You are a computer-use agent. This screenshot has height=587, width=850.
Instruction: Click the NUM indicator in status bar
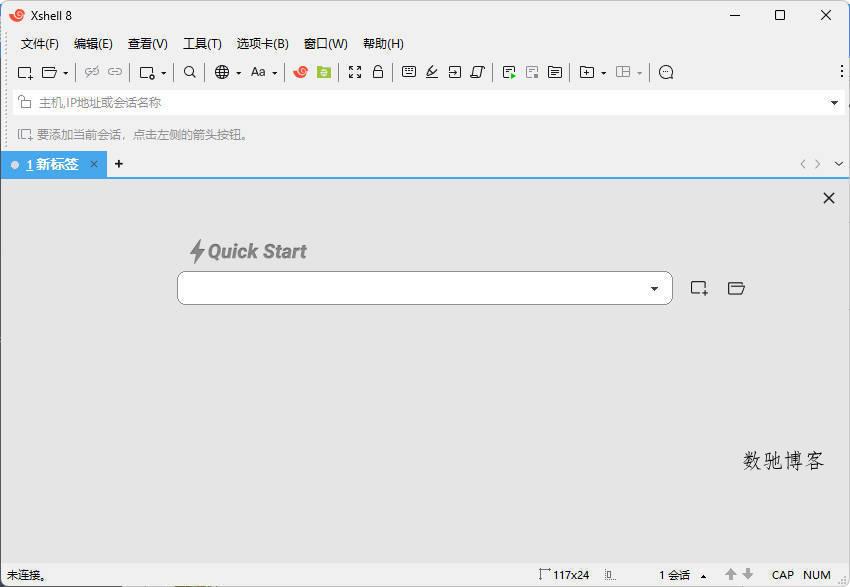(x=816, y=575)
